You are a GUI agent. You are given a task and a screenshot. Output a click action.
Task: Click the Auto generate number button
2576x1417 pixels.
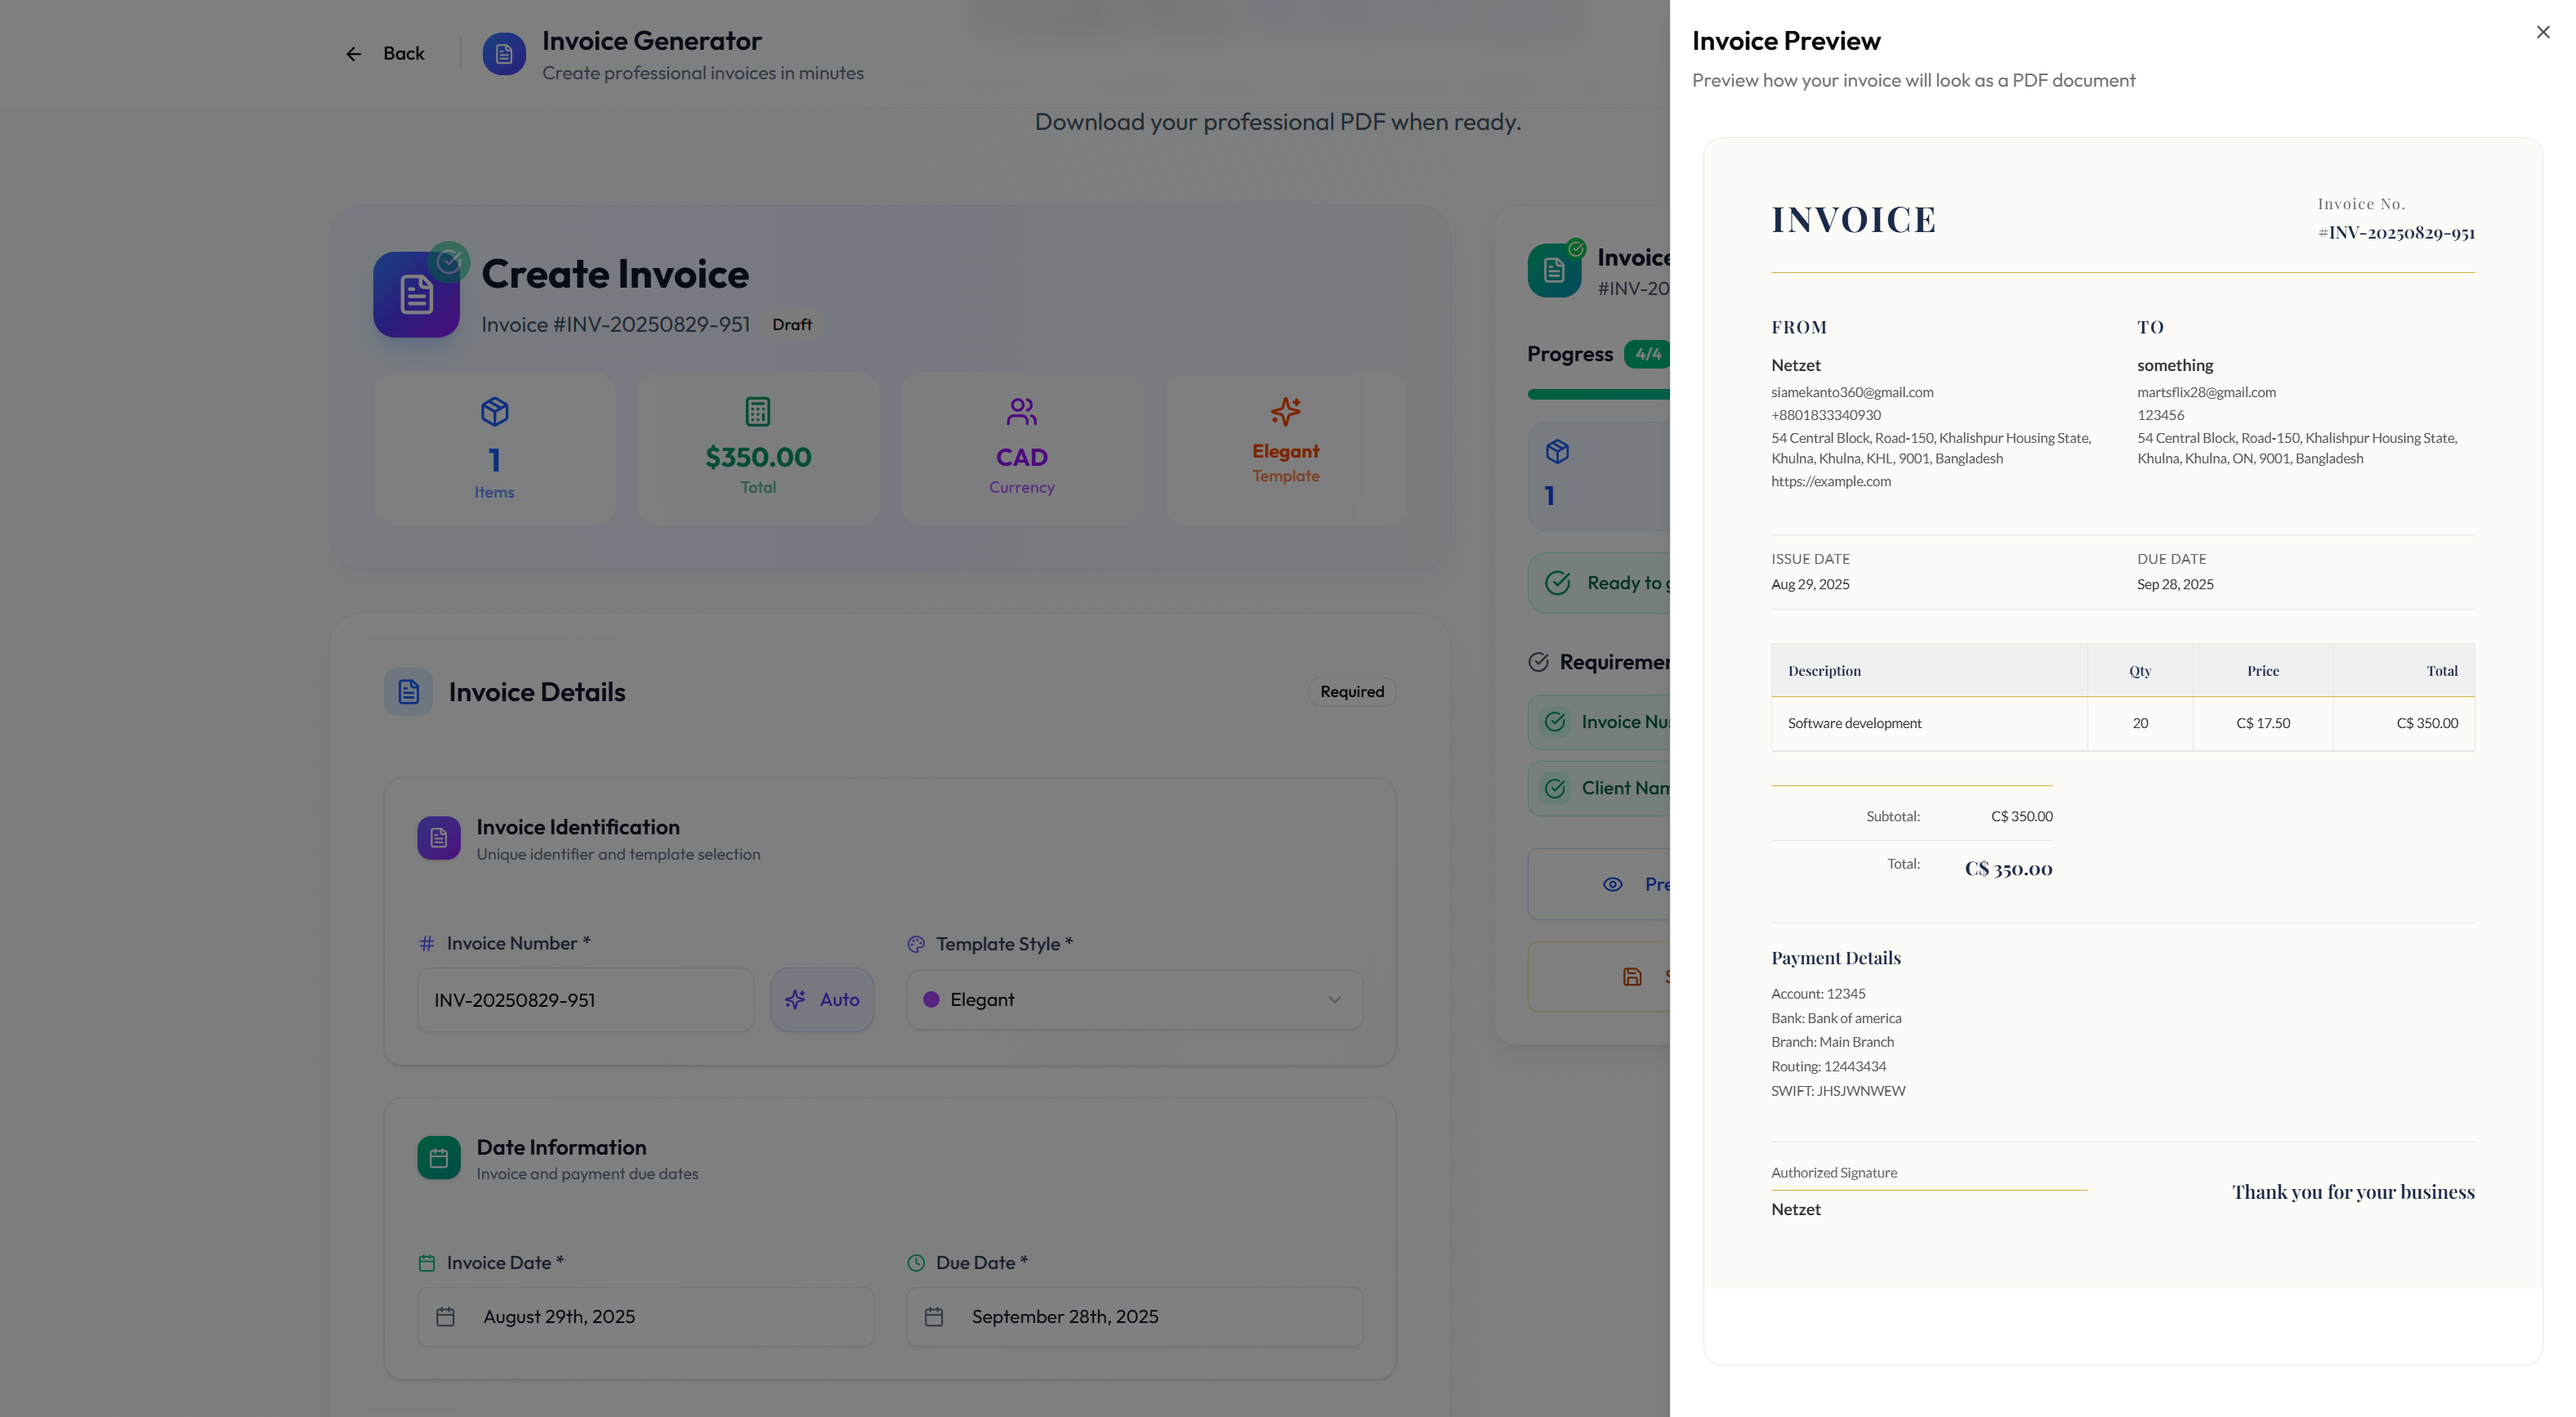pos(821,1000)
